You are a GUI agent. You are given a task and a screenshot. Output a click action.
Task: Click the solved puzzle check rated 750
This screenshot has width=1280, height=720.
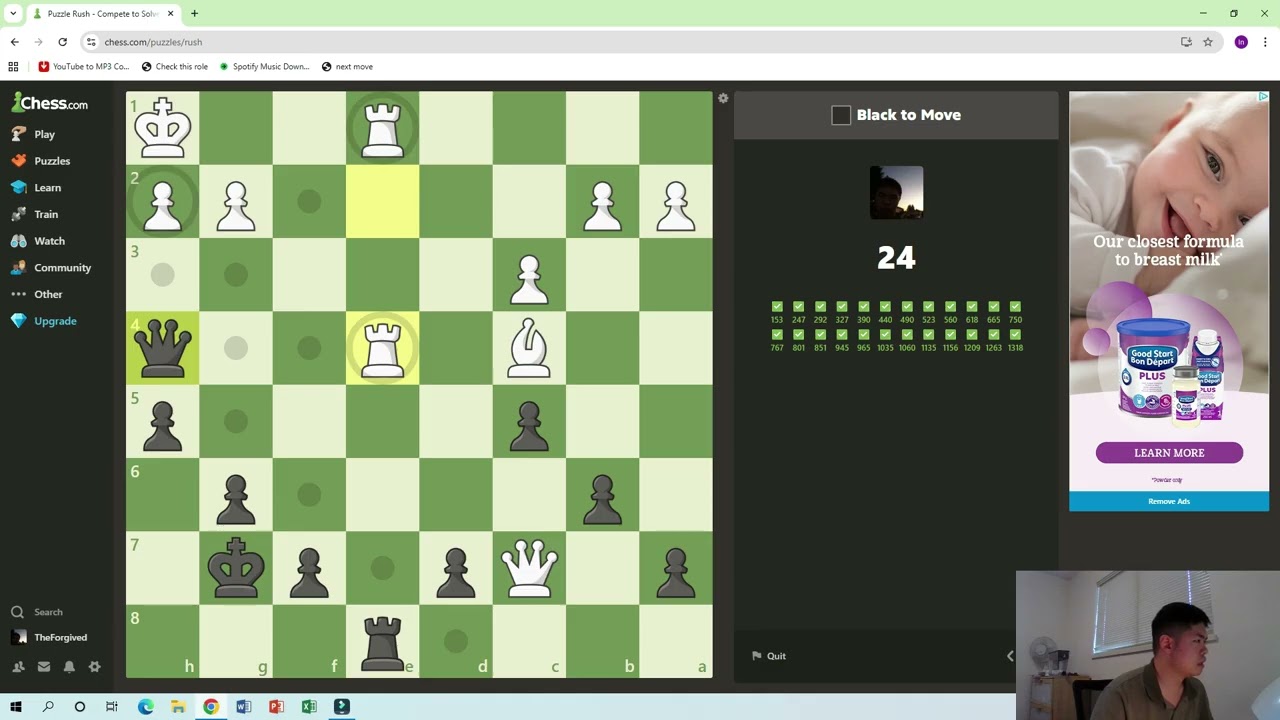(x=1015, y=307)
